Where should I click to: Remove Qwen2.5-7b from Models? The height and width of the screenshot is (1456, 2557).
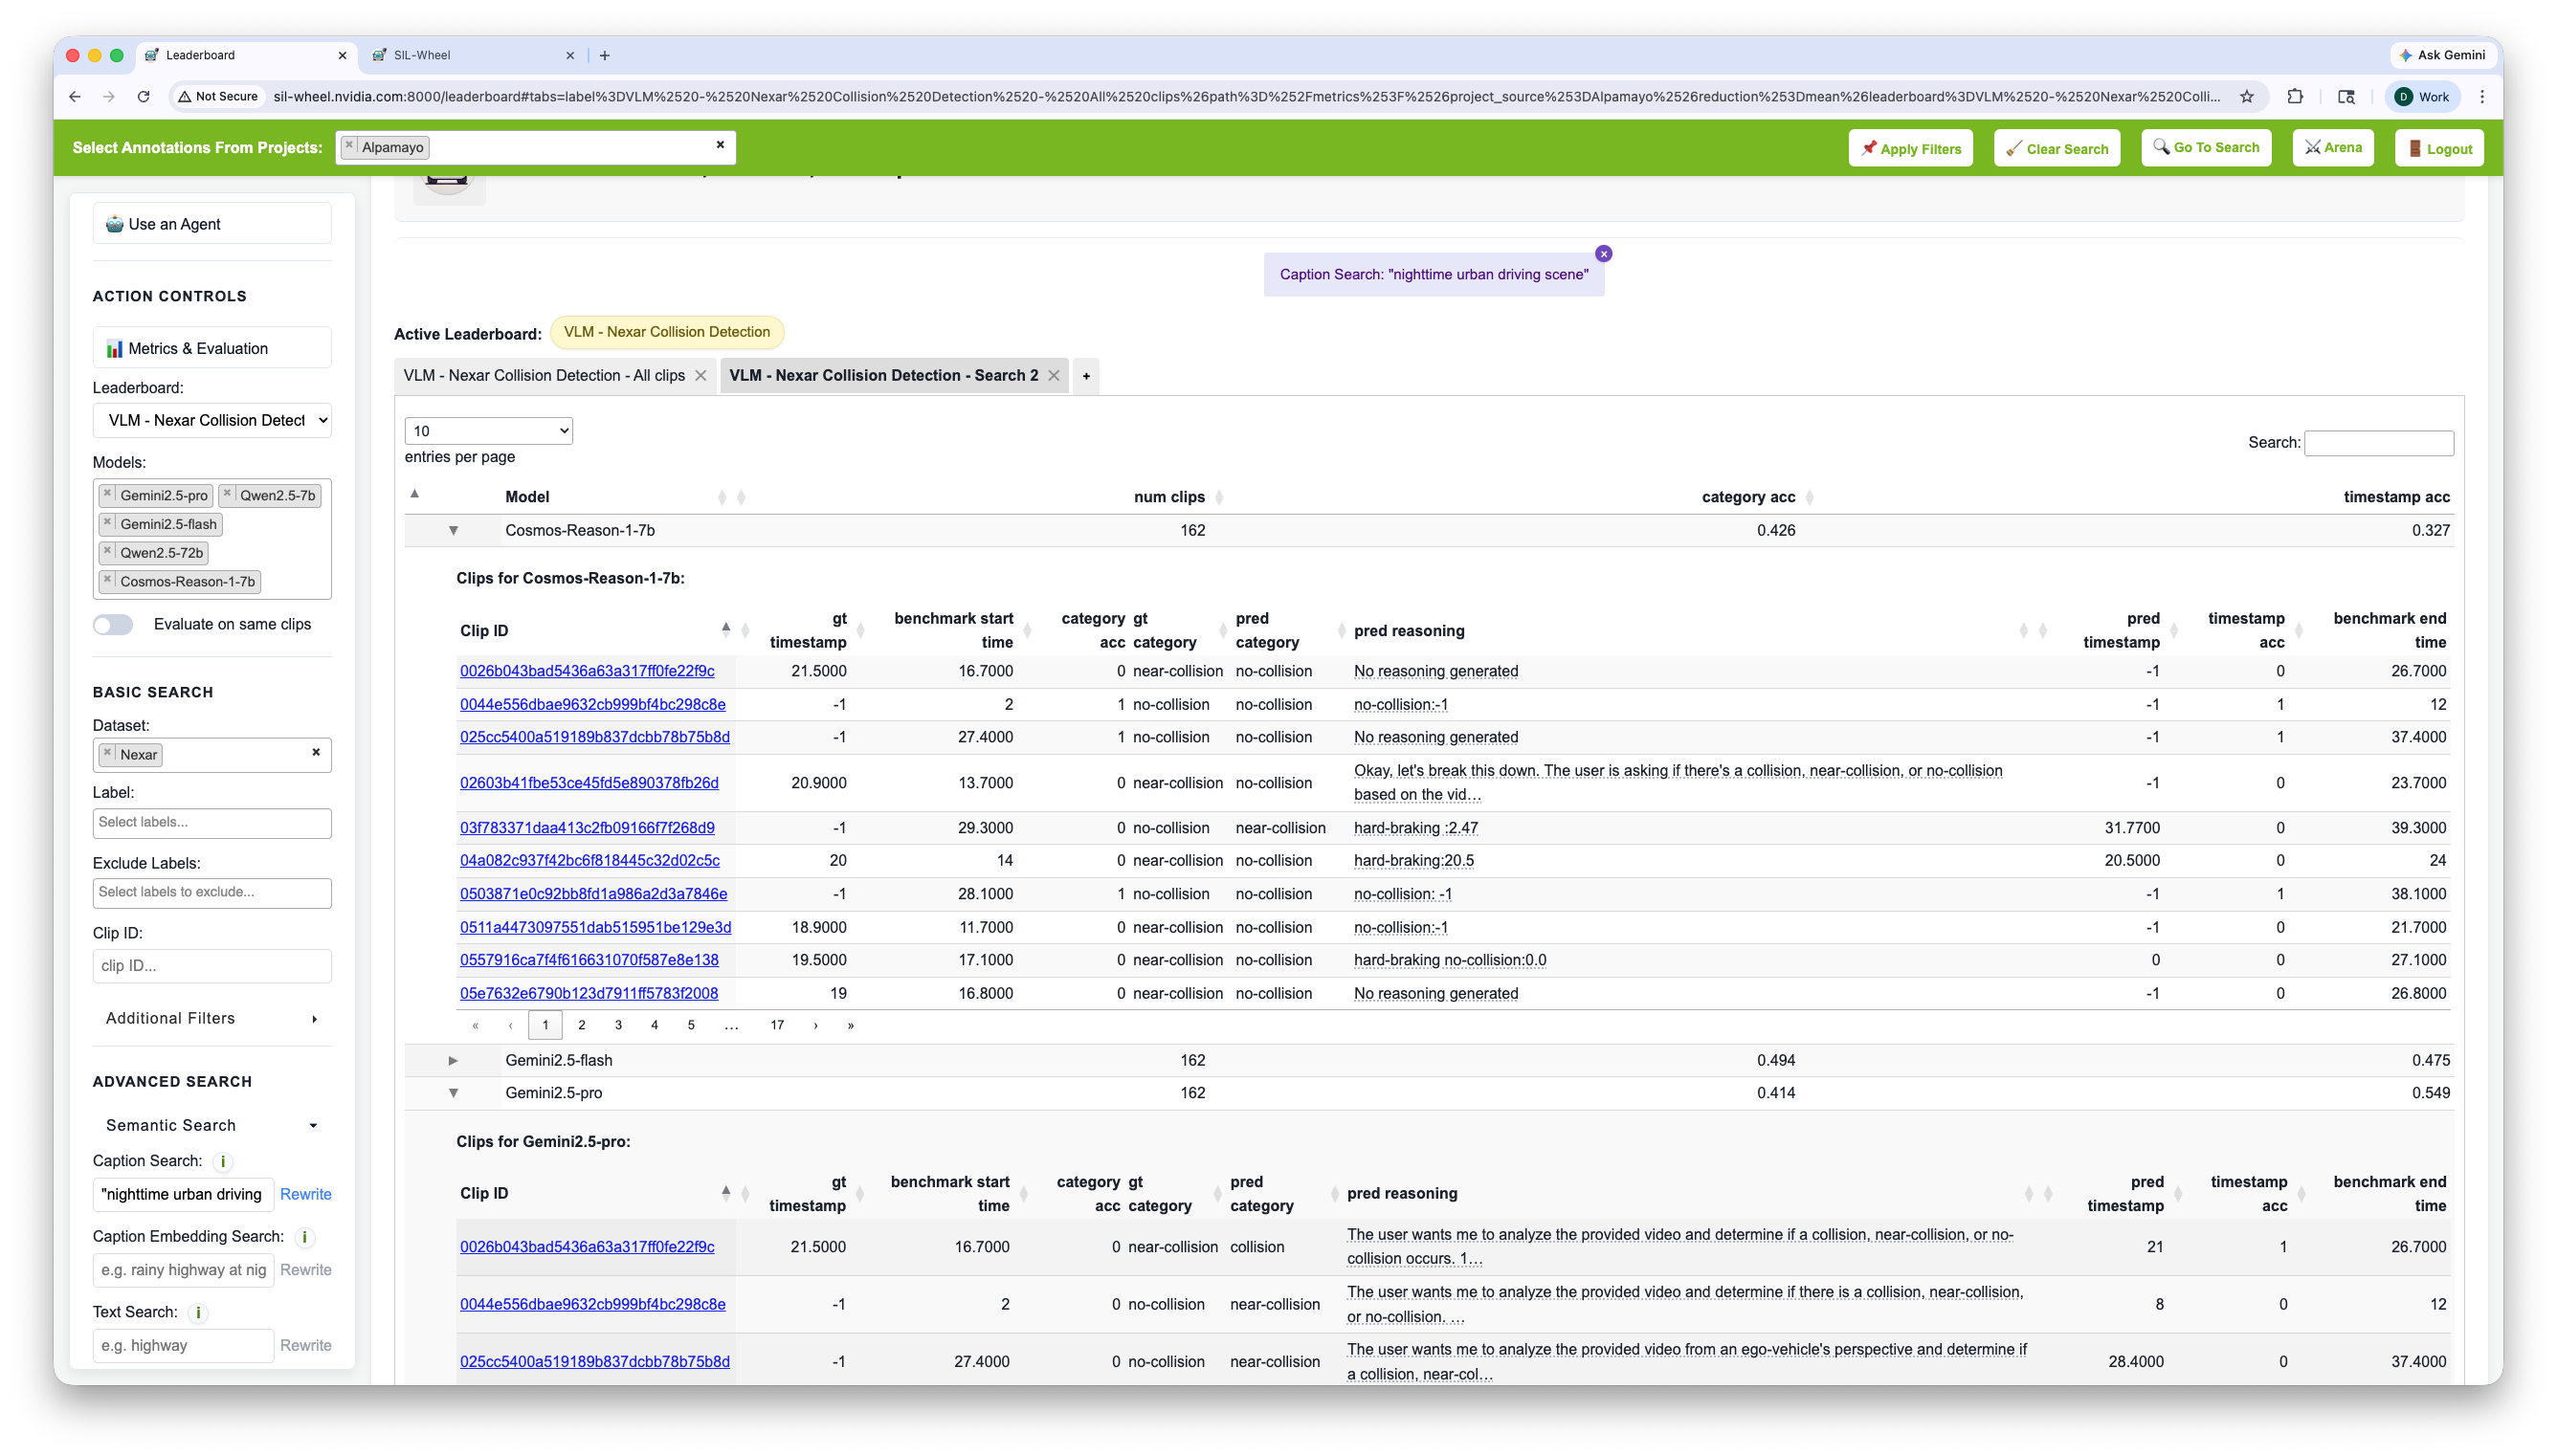click(228, 494)
